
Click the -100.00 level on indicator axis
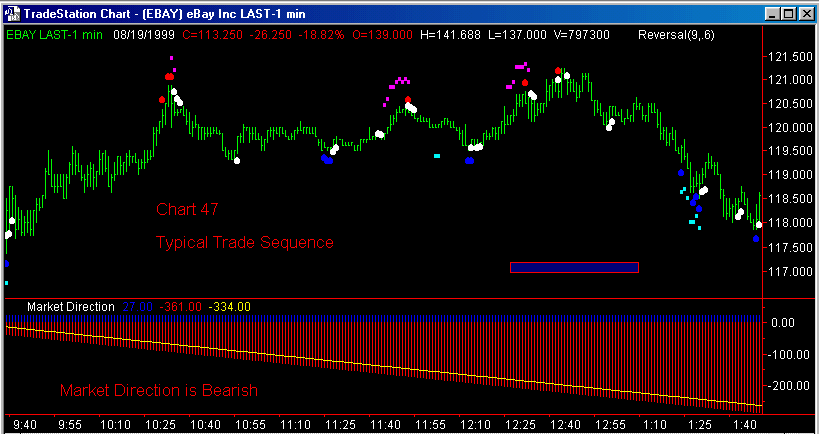coord(787,355)
